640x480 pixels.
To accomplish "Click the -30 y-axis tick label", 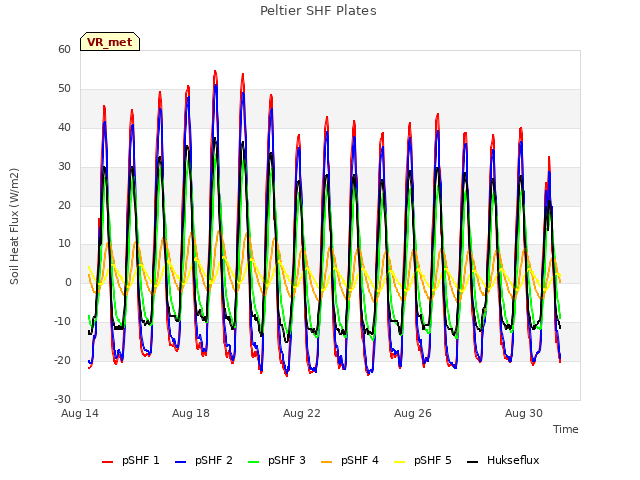I will 62,399.
